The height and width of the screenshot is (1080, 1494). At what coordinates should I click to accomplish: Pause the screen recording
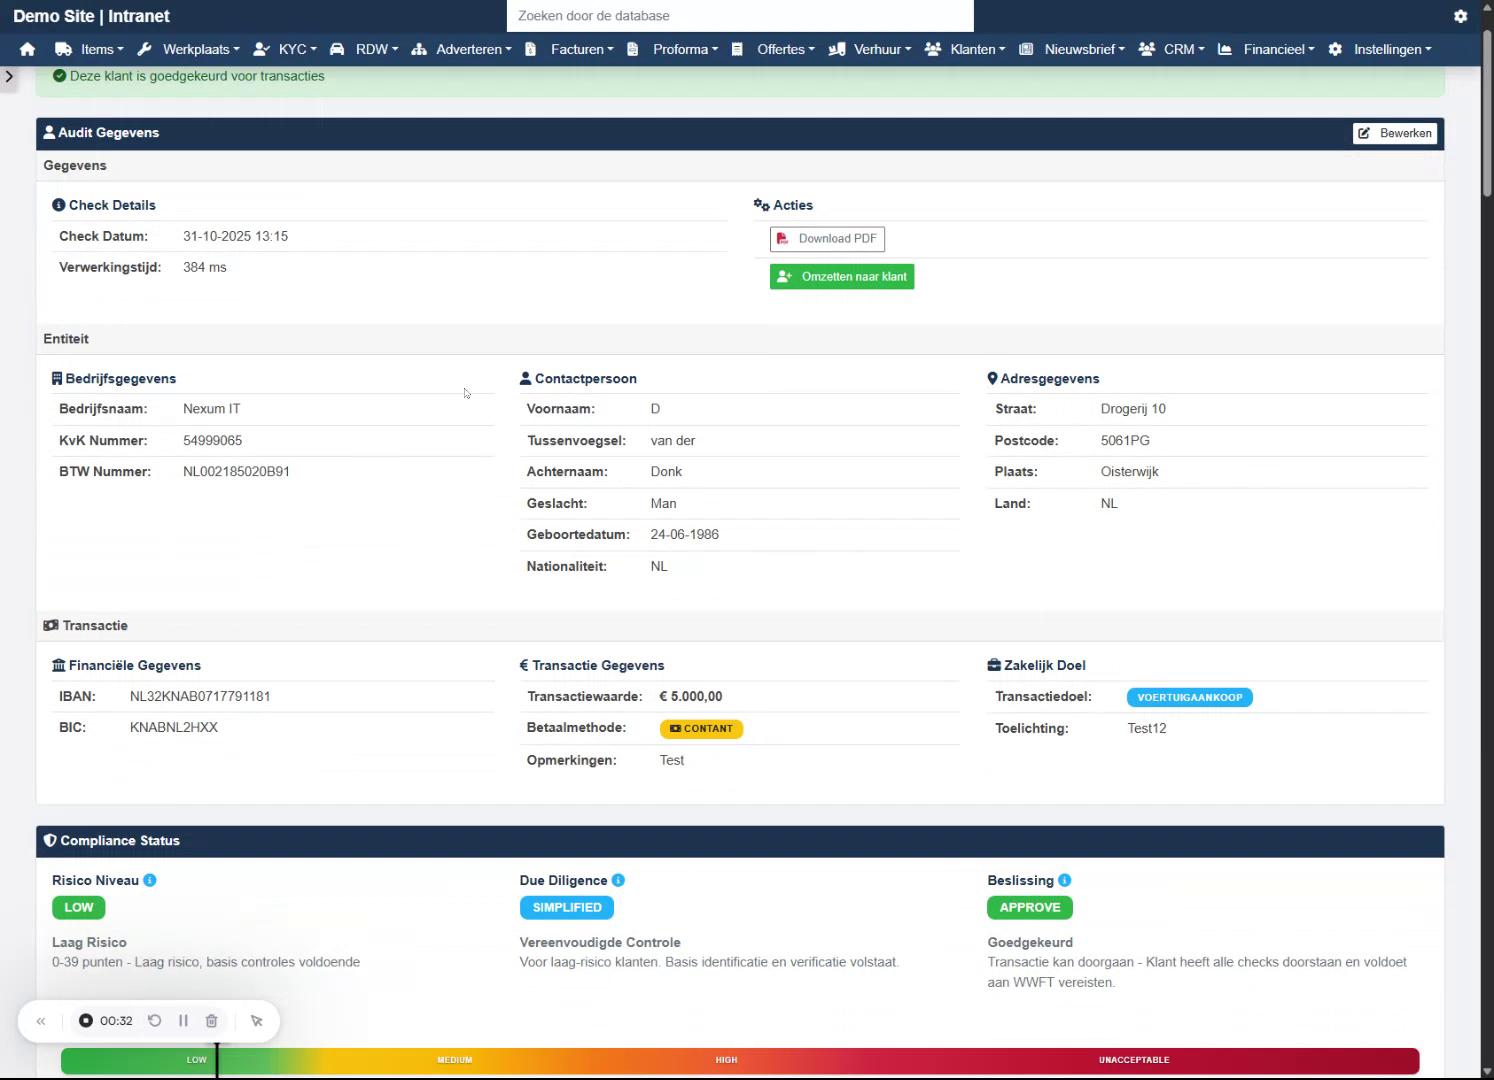point(183,1021)
